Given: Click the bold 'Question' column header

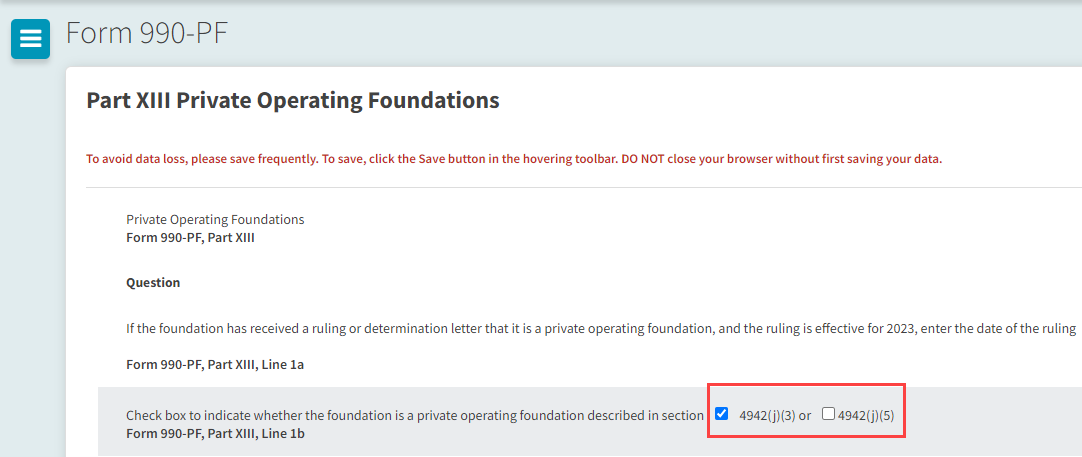Looking at the screenshot, I should point(153,283).
